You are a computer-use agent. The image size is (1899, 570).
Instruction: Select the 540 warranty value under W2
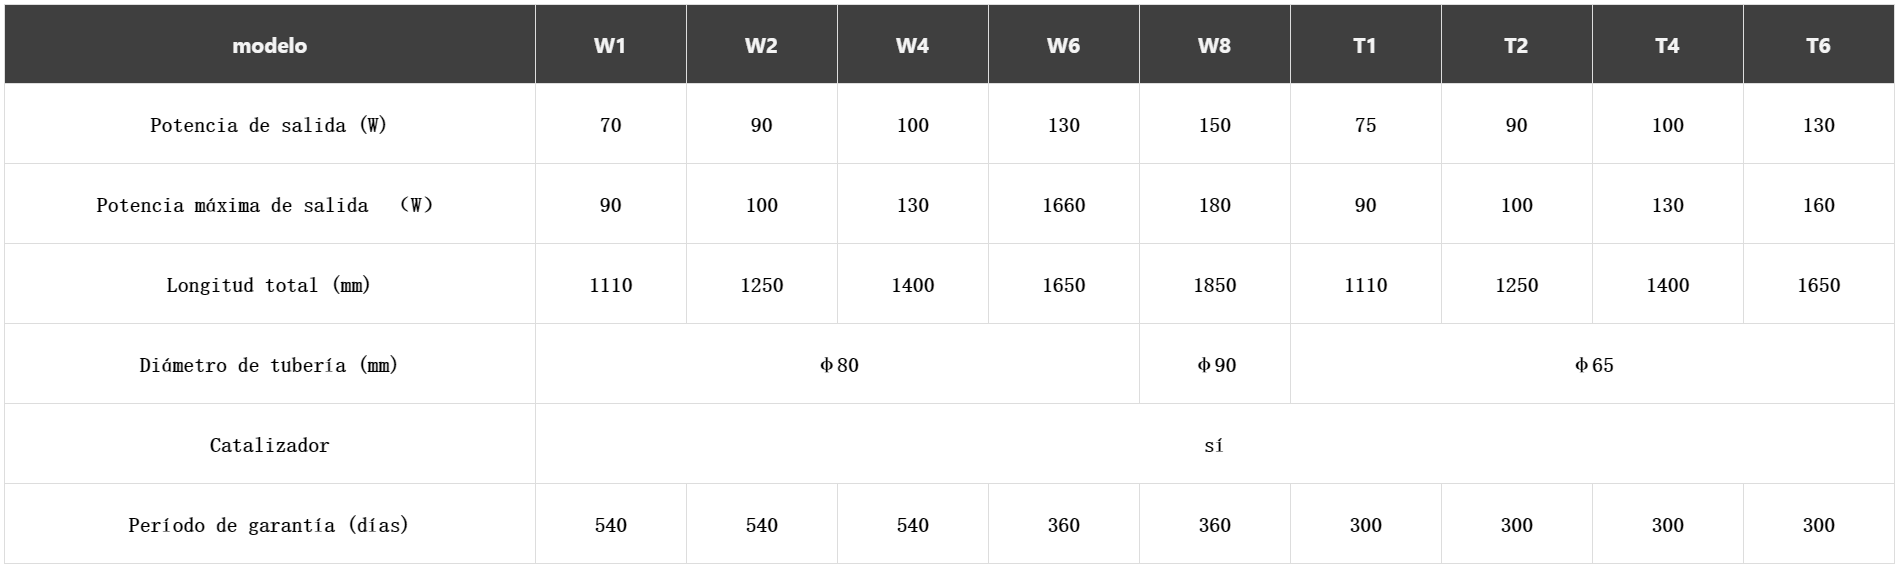pyautogui.click(x=761, y=525)
